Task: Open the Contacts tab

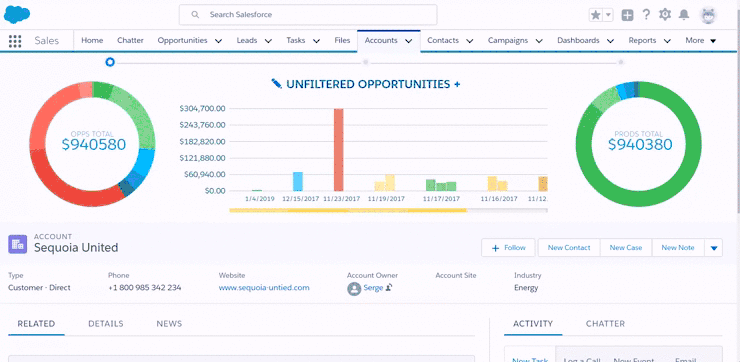Action: pos(443,41)
